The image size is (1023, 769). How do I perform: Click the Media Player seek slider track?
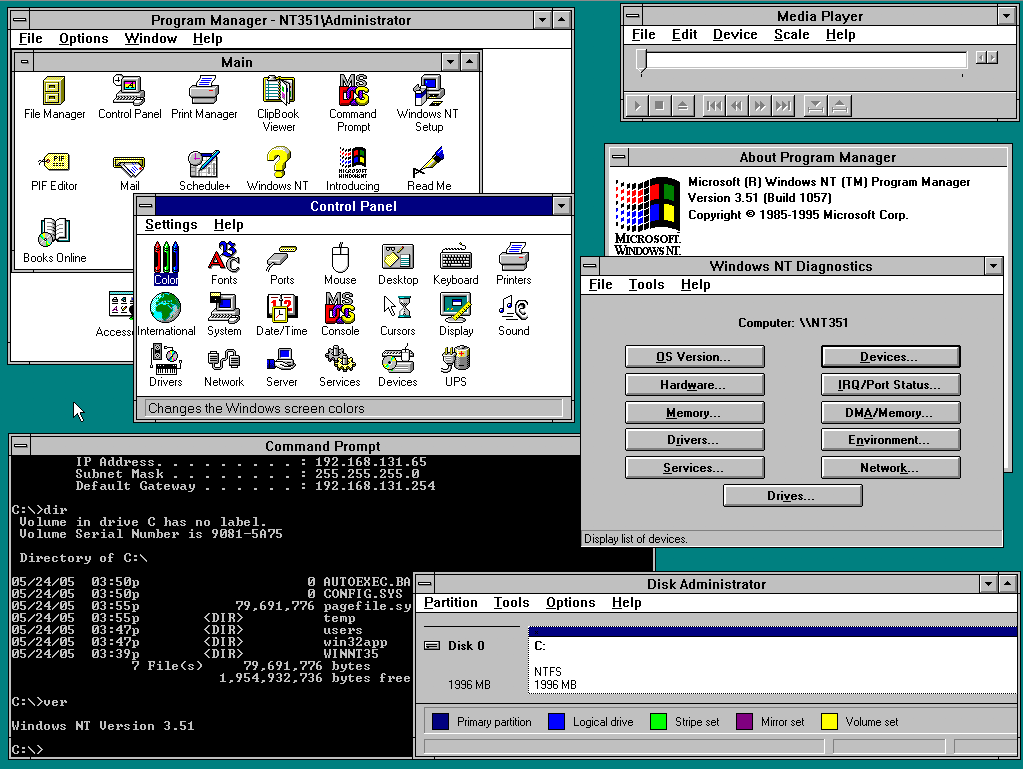pos(805,60)
